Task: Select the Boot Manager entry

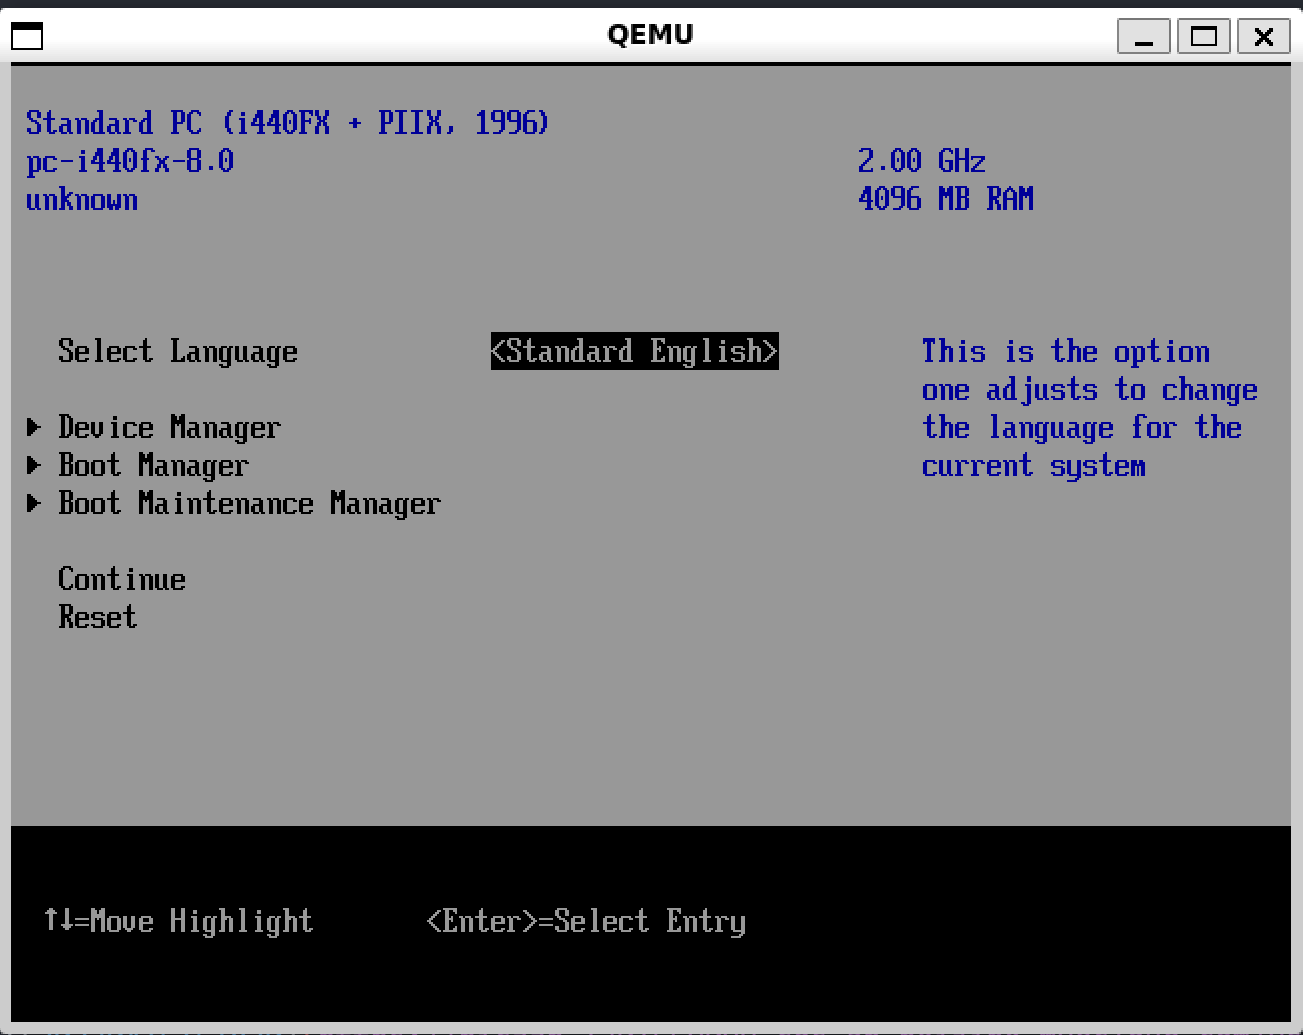Action: [x=153, y=466]
